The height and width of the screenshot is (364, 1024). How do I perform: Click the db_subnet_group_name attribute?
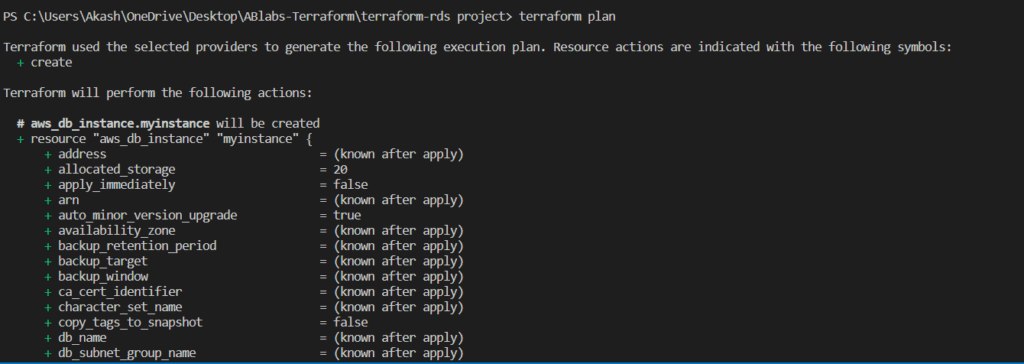point(127,354)
